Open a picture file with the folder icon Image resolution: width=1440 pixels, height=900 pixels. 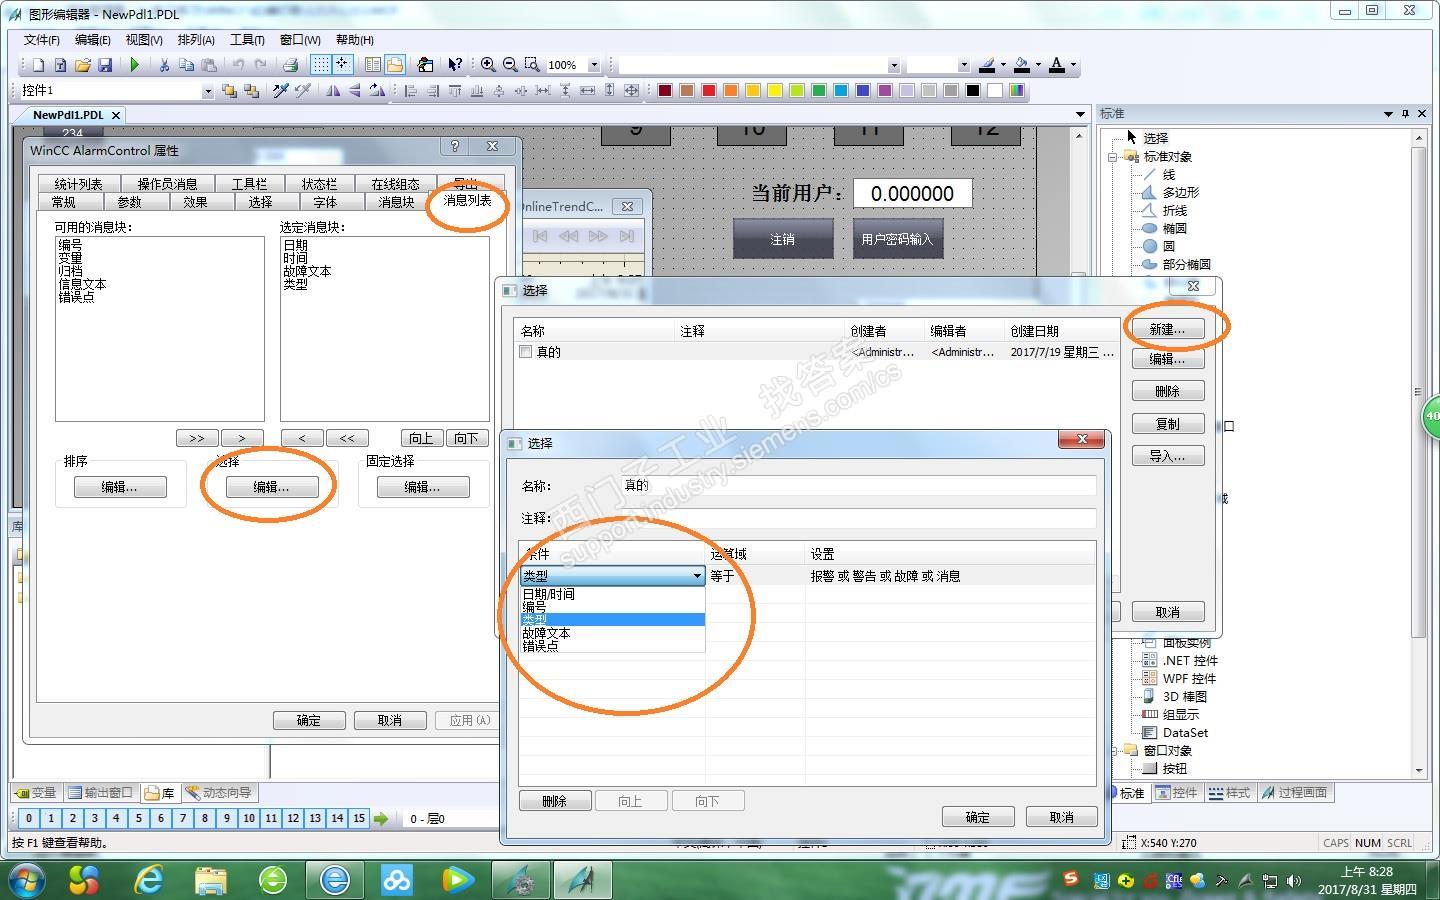click(x=82, y=65)
